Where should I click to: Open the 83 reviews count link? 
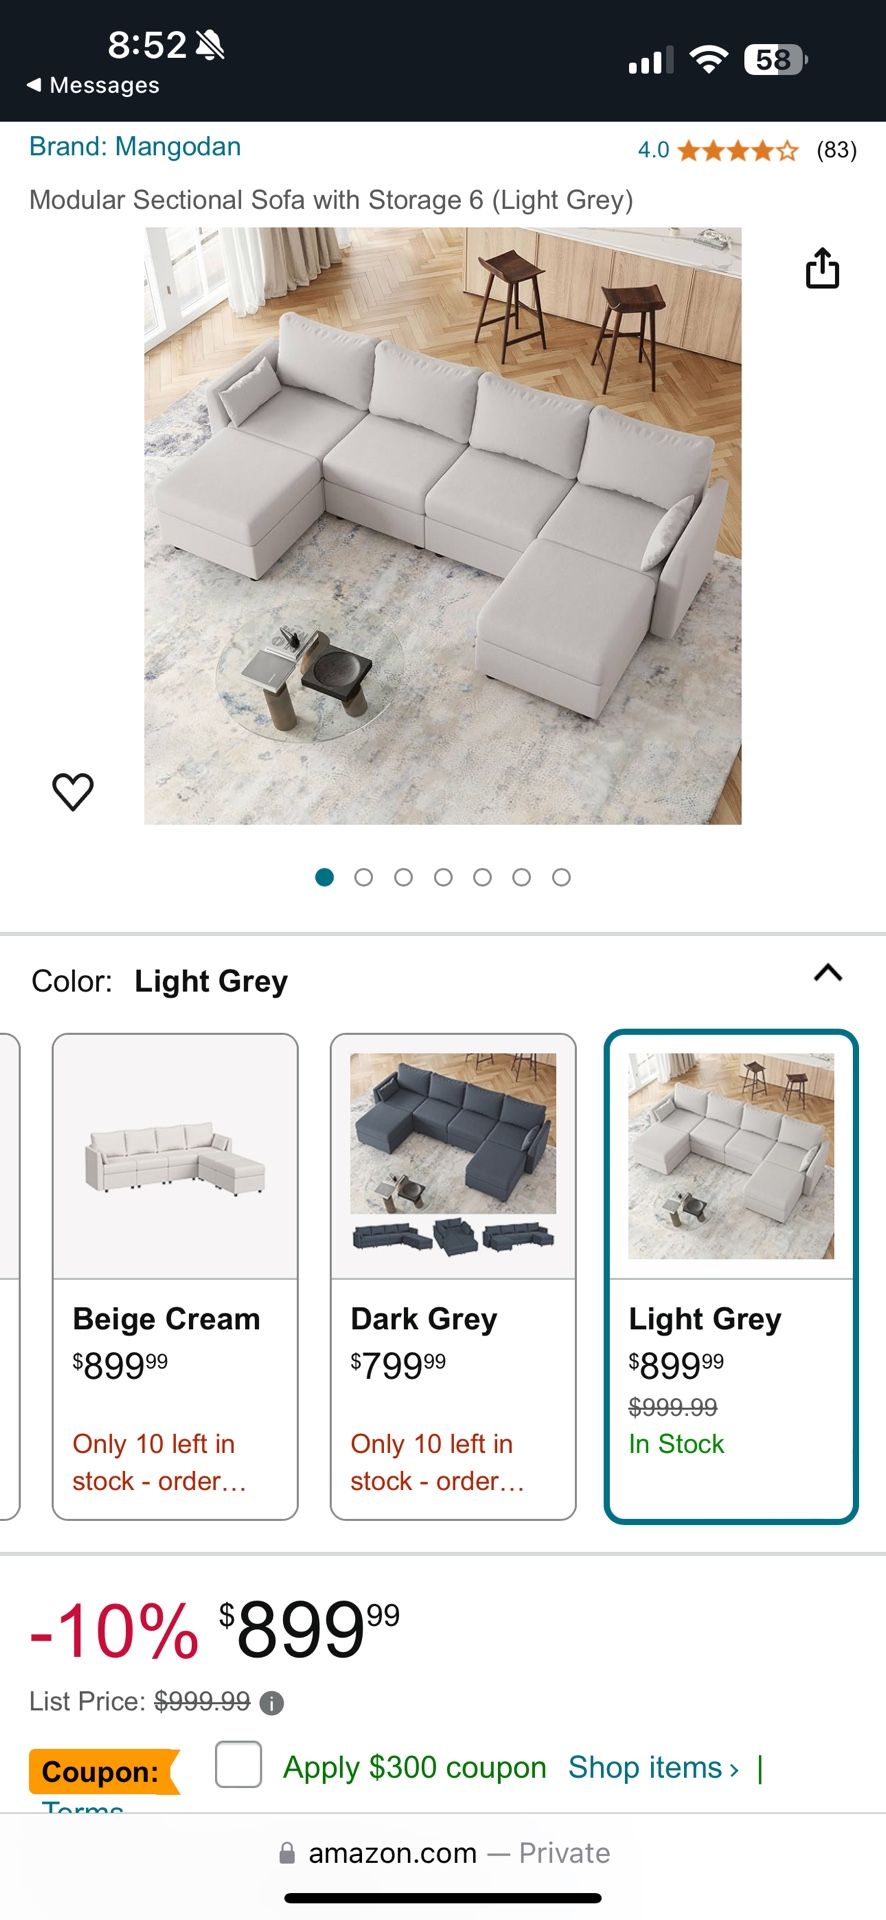836,151
